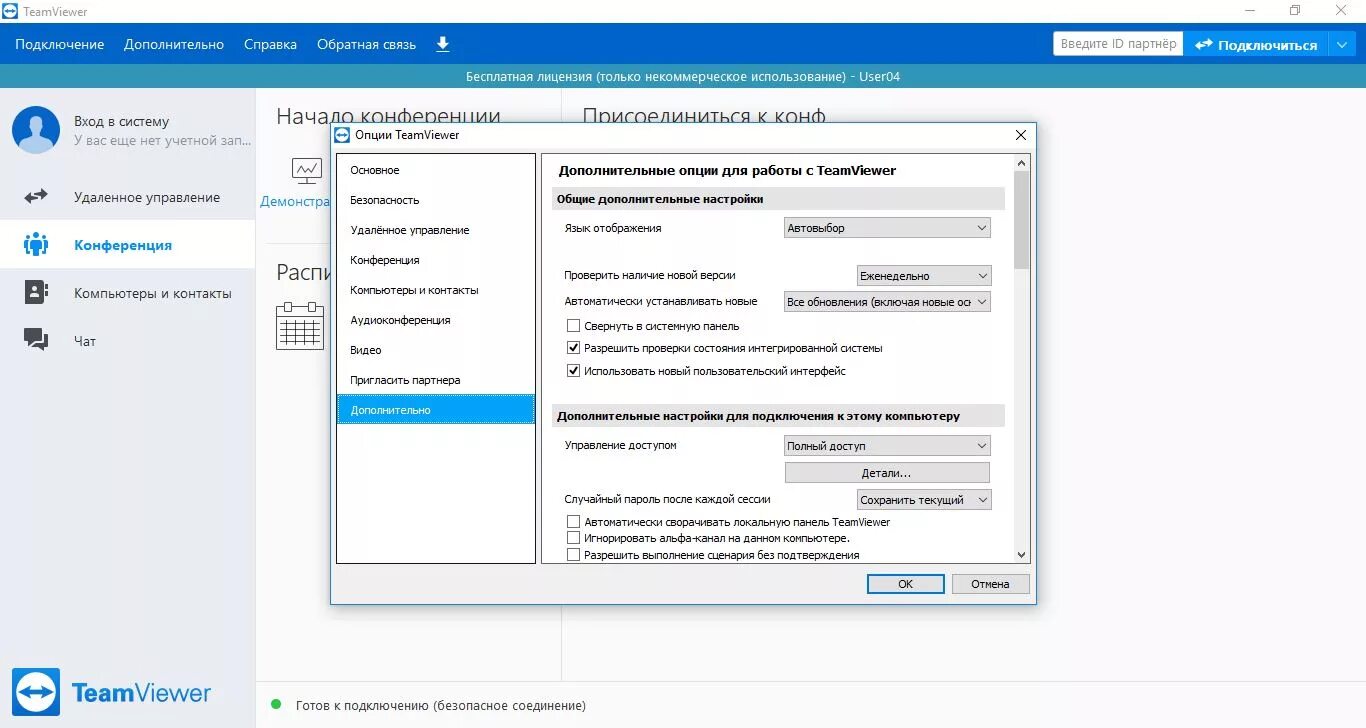Open the Обратная связь menu
The height and width of the screenshot is (728, 1366).
pos(366,44)
